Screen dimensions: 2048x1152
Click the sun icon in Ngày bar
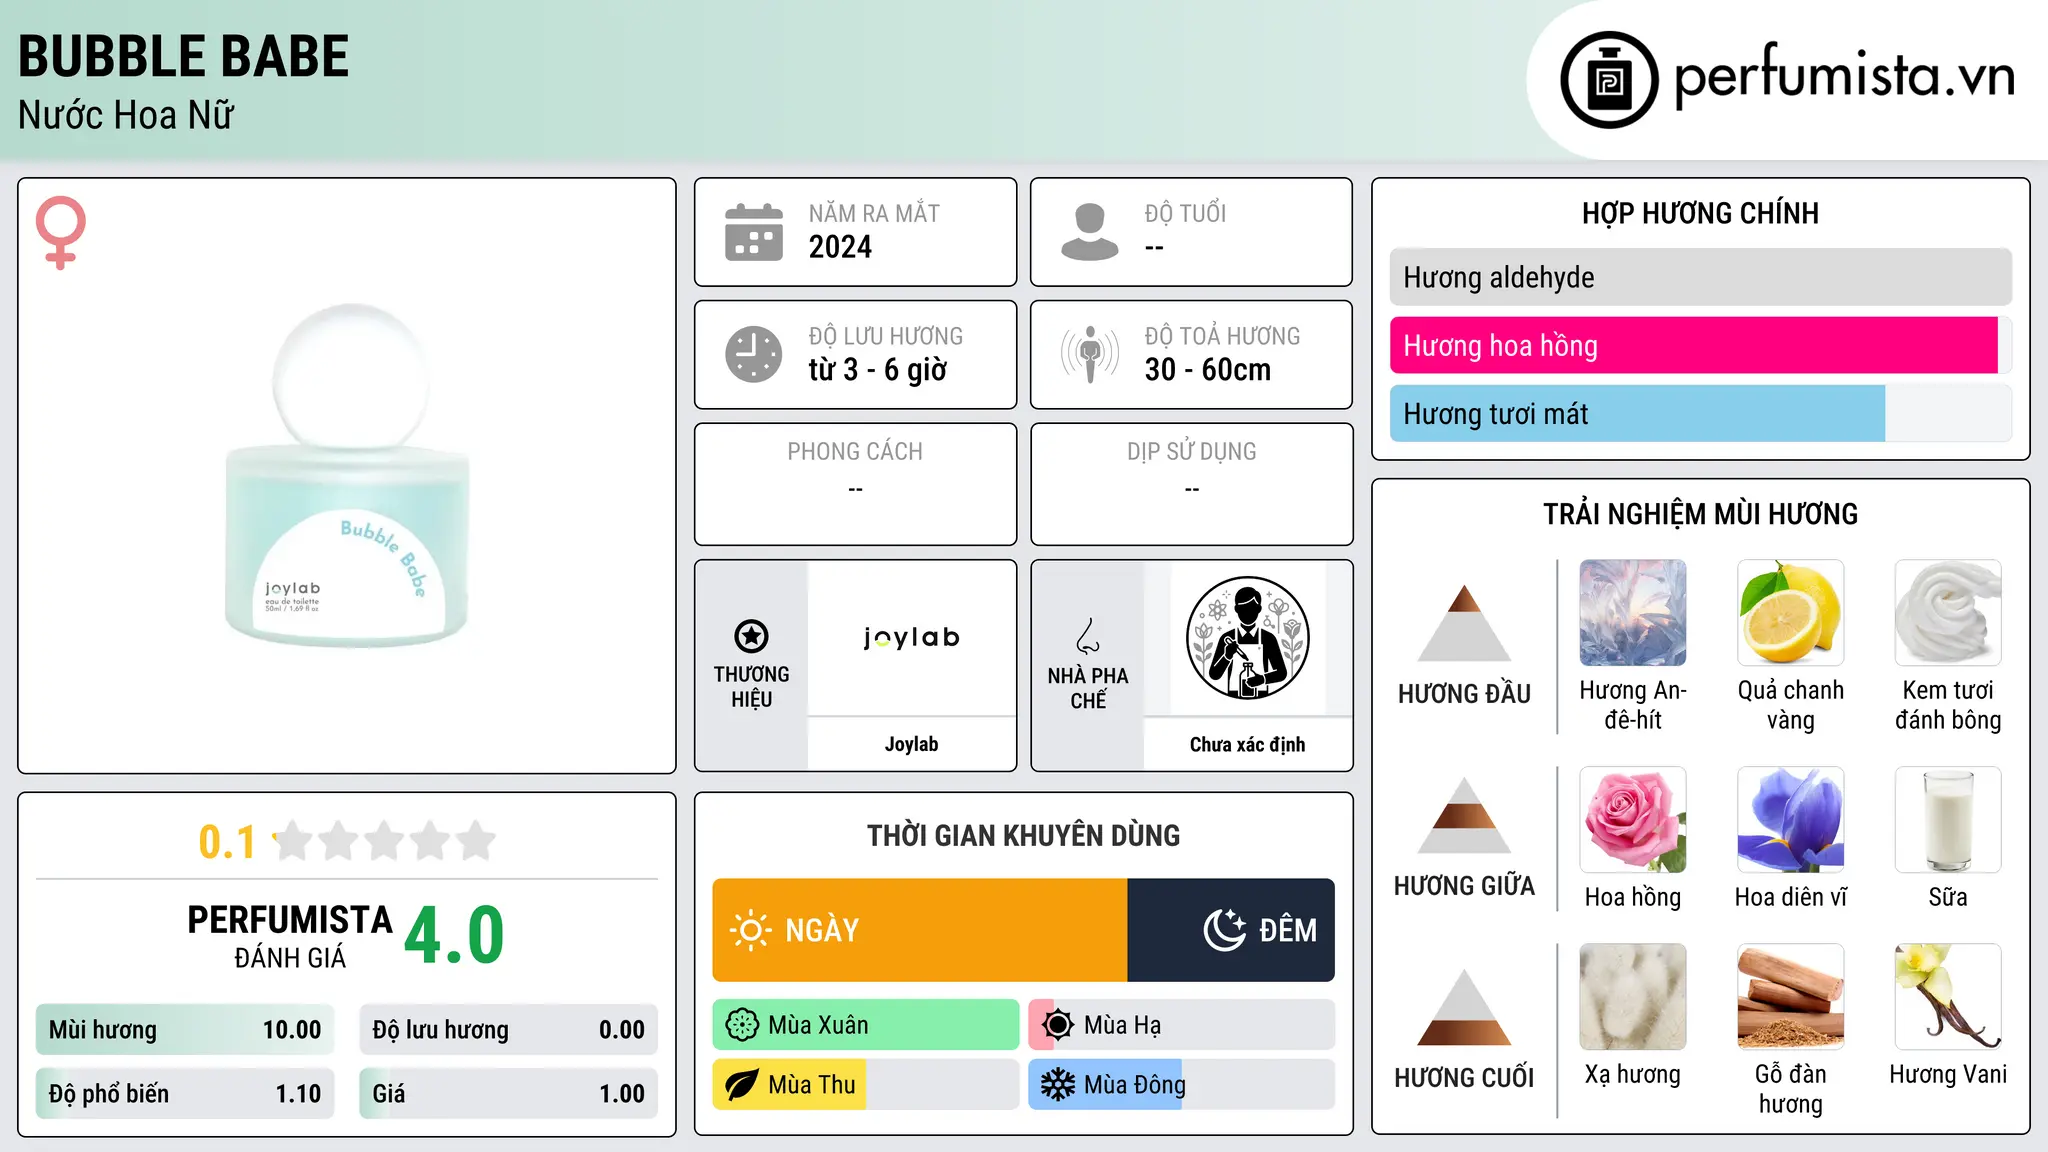[x=750, y=930]
